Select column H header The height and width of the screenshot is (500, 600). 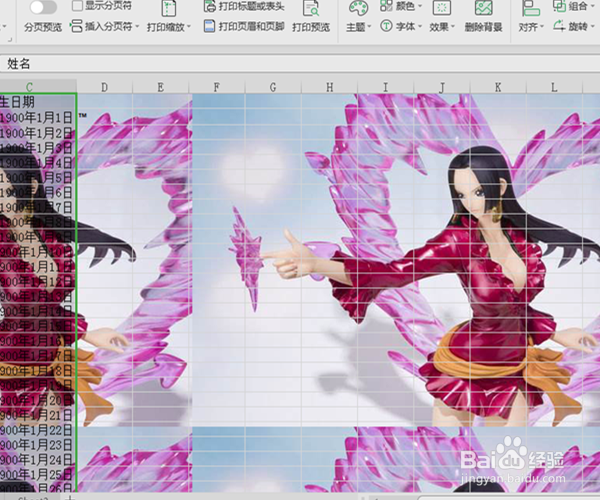pos(329,87)
